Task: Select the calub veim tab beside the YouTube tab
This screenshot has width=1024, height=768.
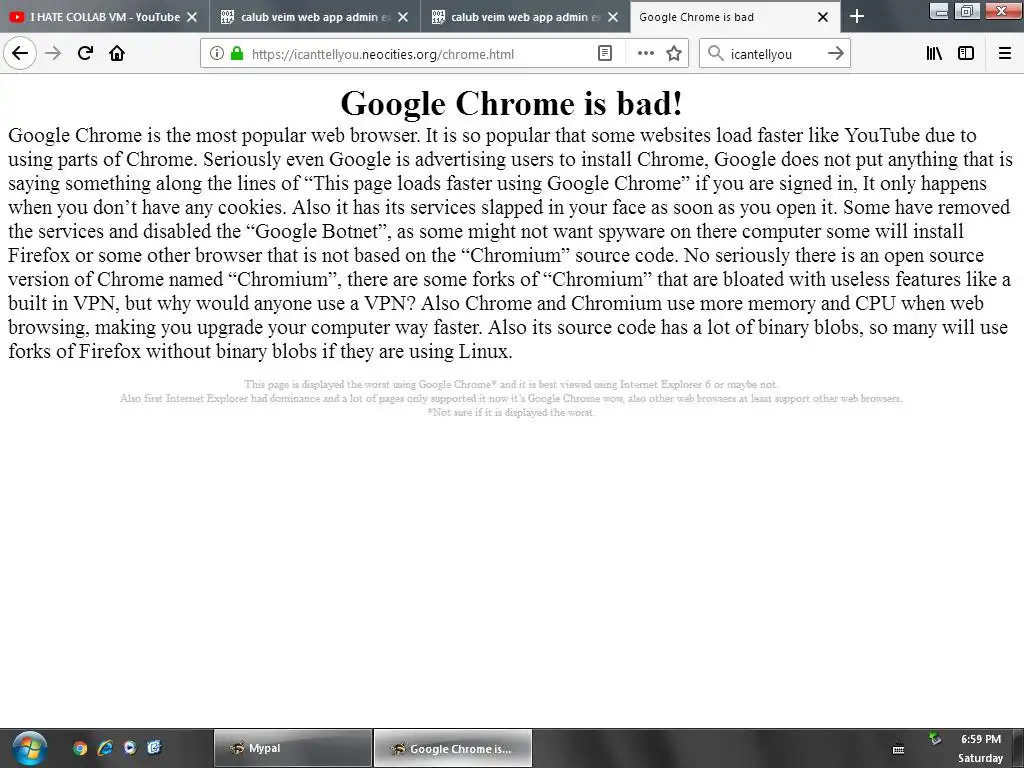Action: 315,17
